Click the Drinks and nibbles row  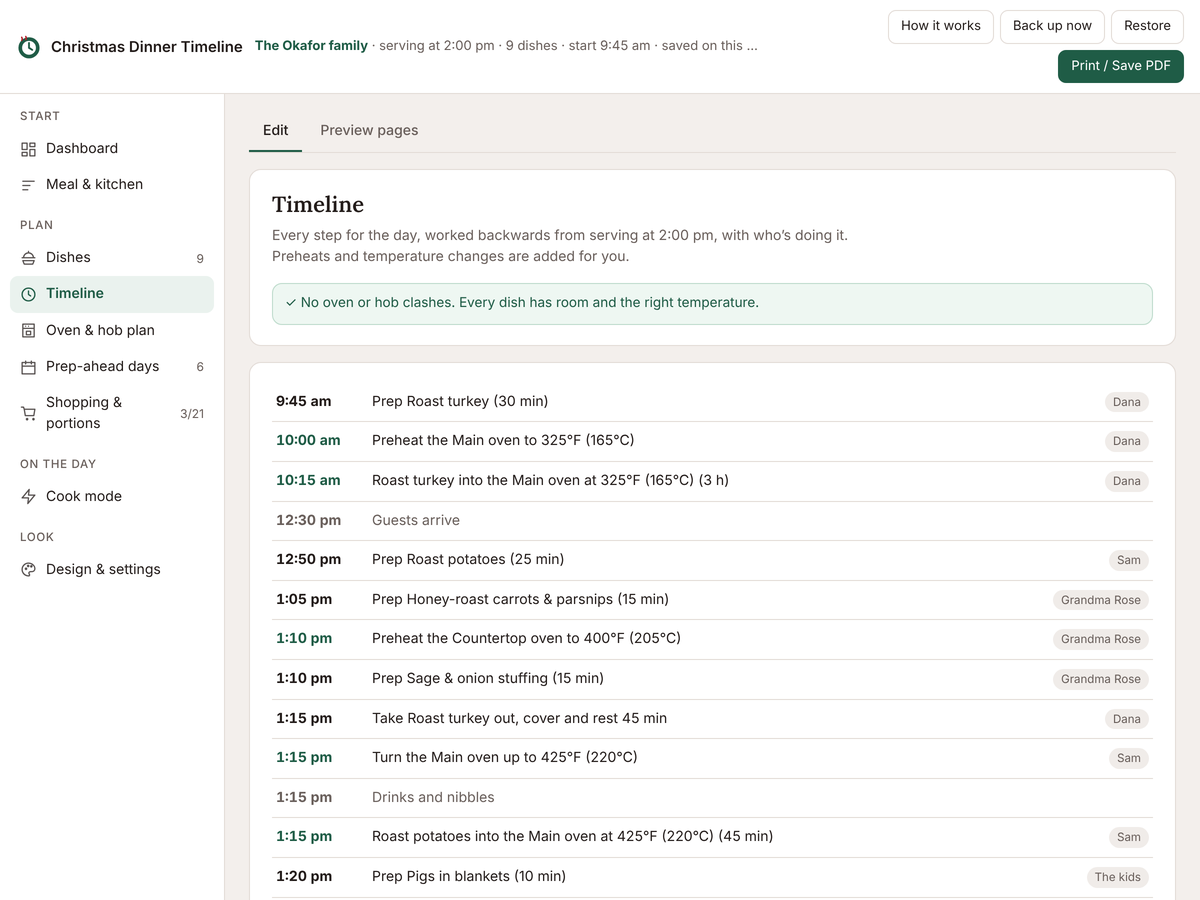(x=712, y=798)
